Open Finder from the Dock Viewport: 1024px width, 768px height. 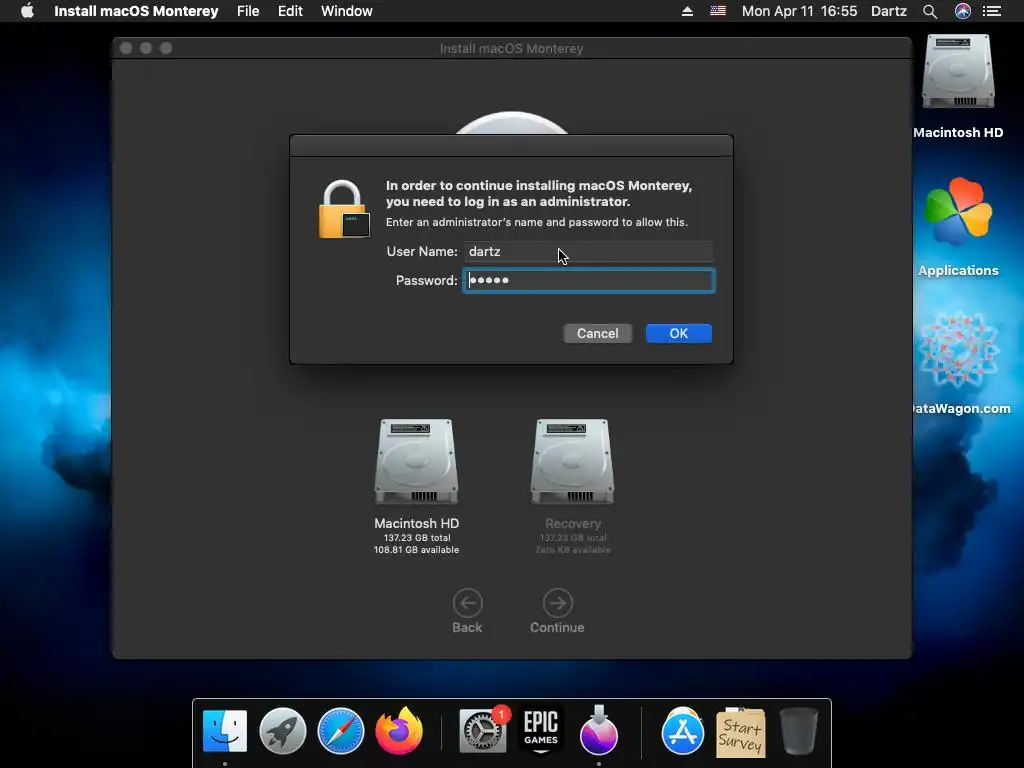[225, 731]
